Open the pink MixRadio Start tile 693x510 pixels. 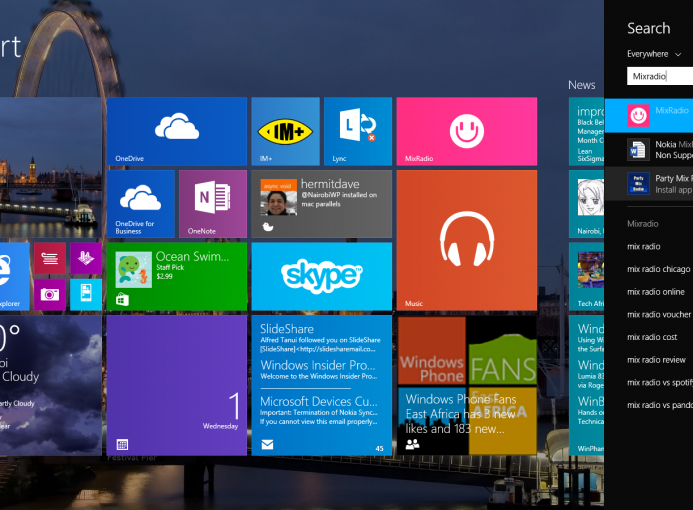pyautogui.click(x=467, y=131)
